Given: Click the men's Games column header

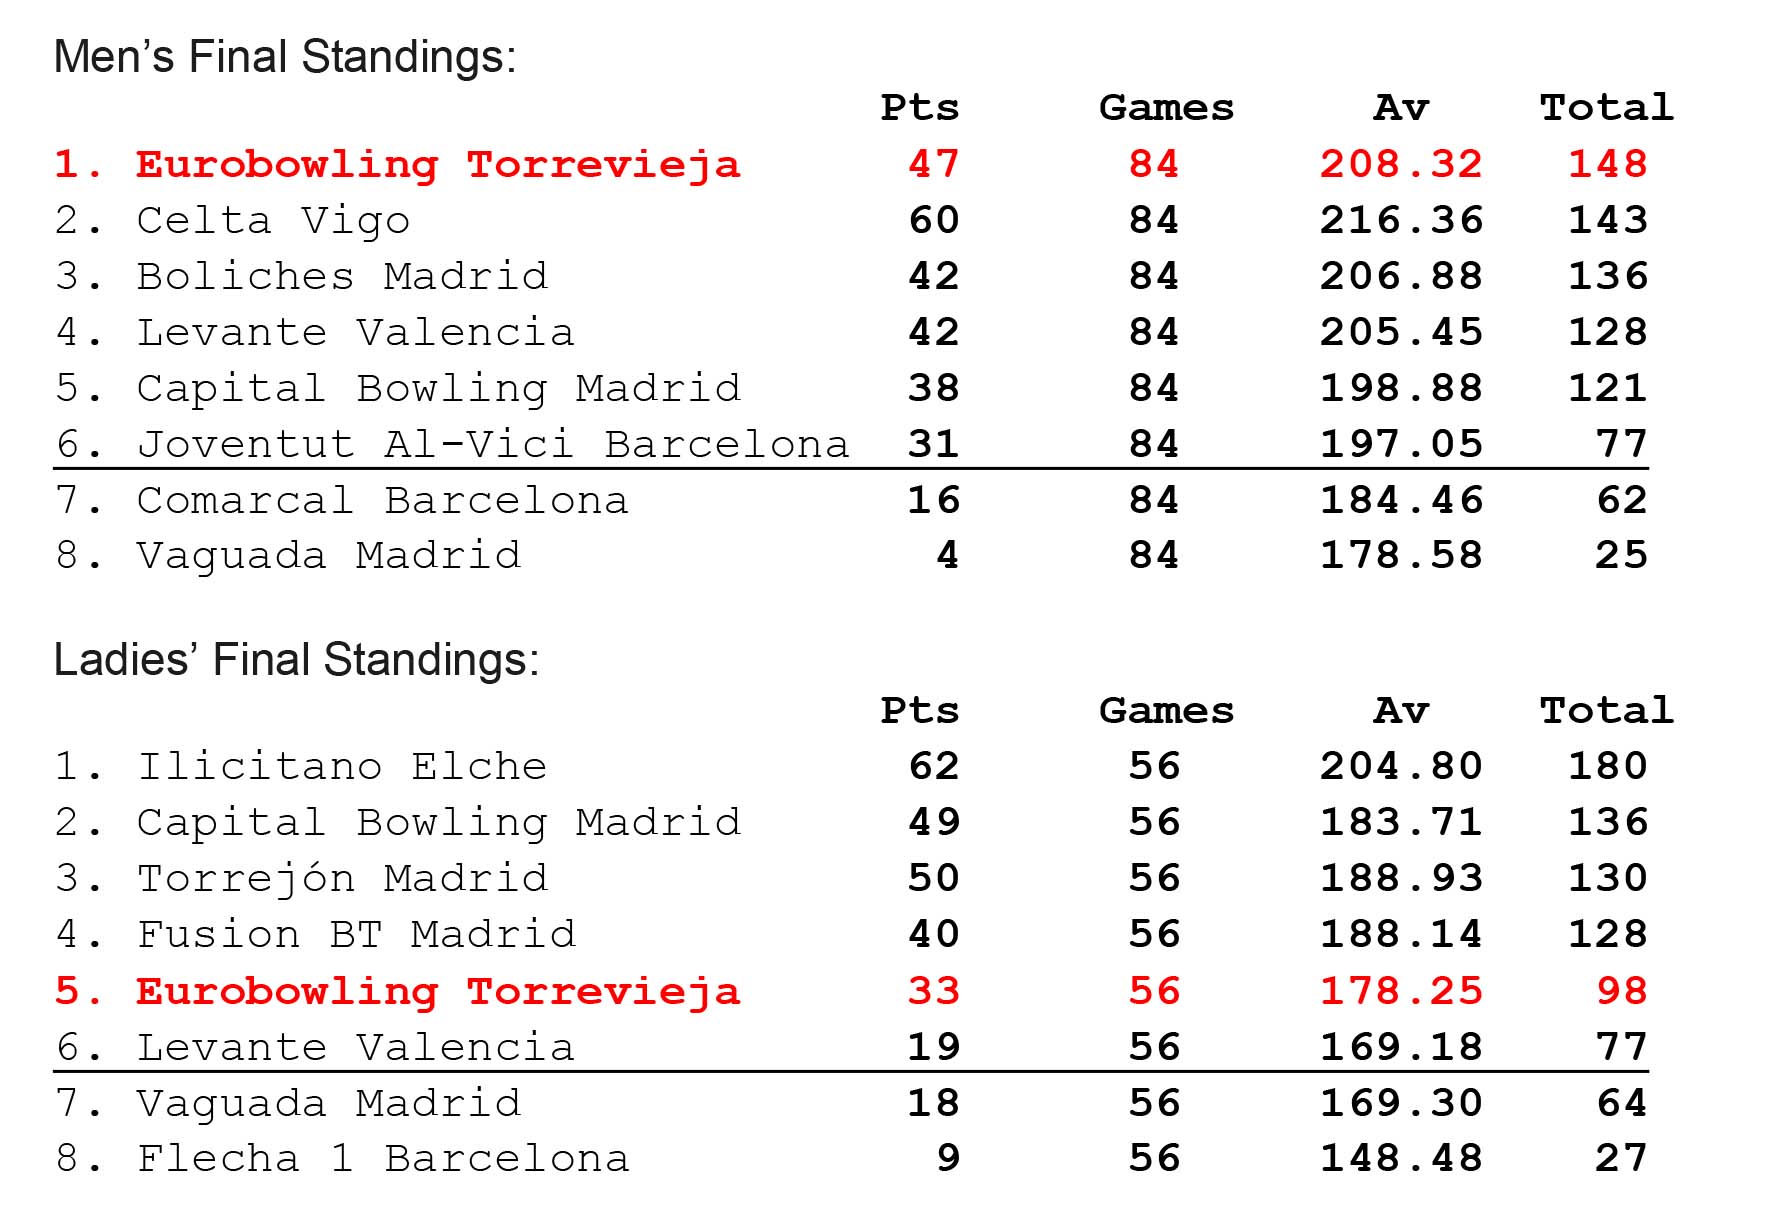Looking at the screenshot, I should point(1167,108).
